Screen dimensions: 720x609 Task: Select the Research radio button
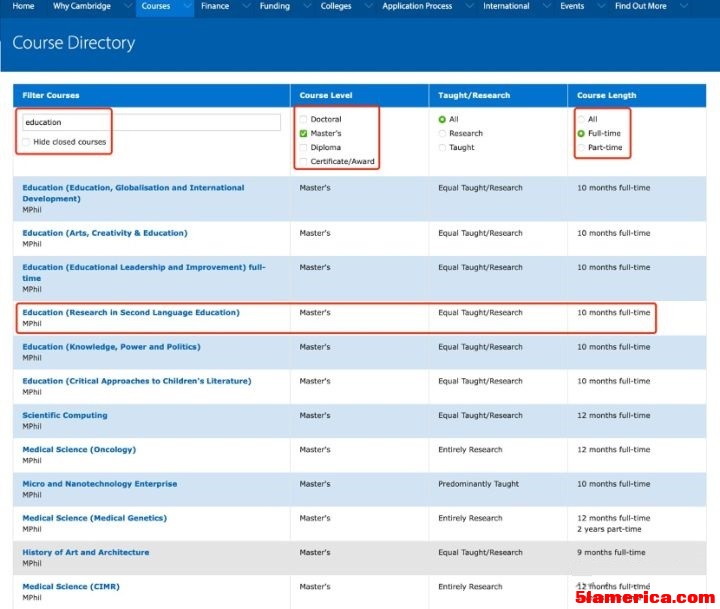click(442, 134)
